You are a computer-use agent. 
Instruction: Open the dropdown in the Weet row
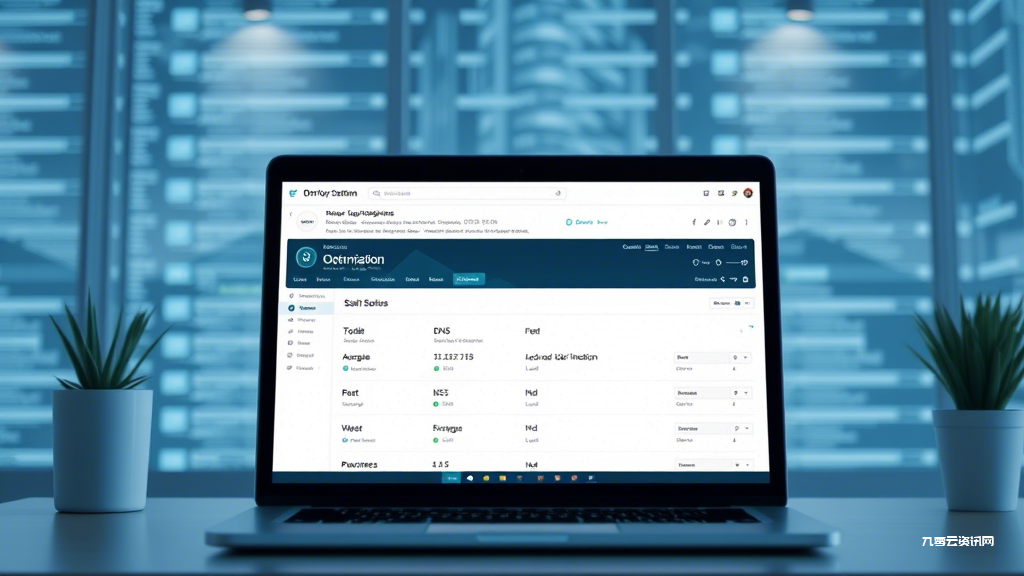coord(712,428)
